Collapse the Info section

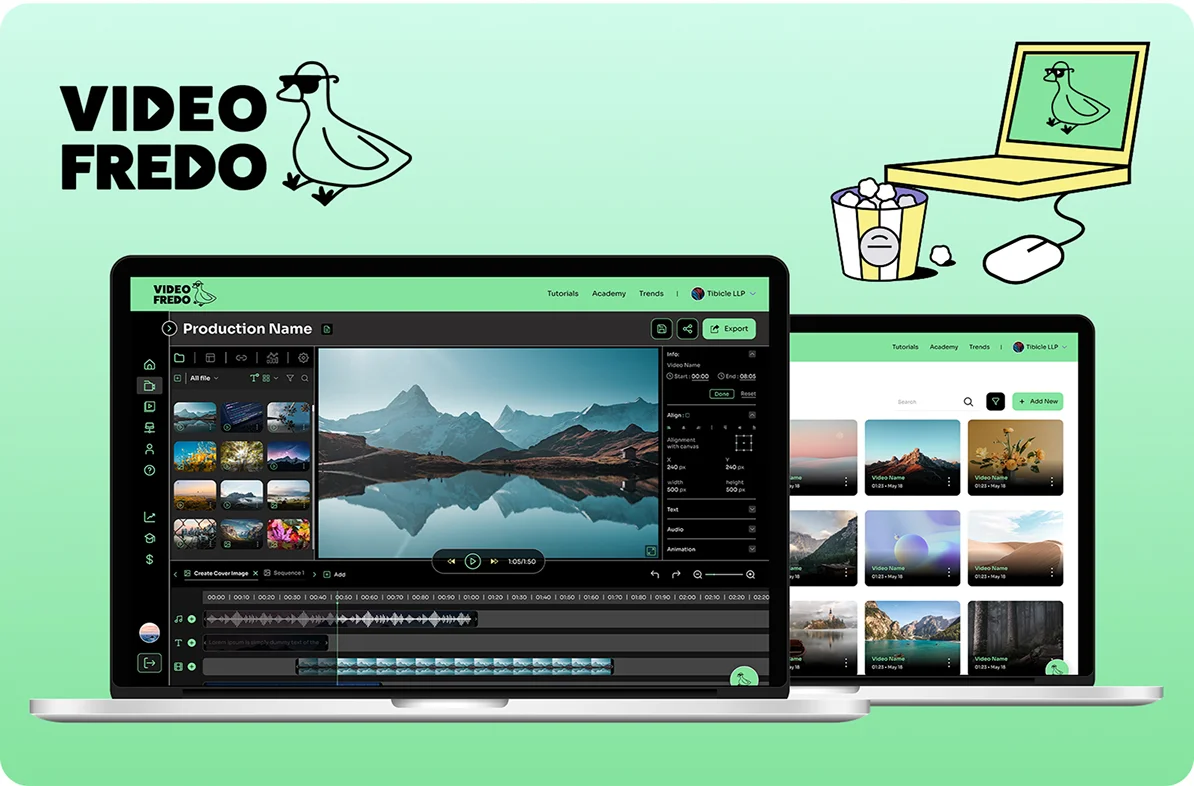tap(752, 354)
